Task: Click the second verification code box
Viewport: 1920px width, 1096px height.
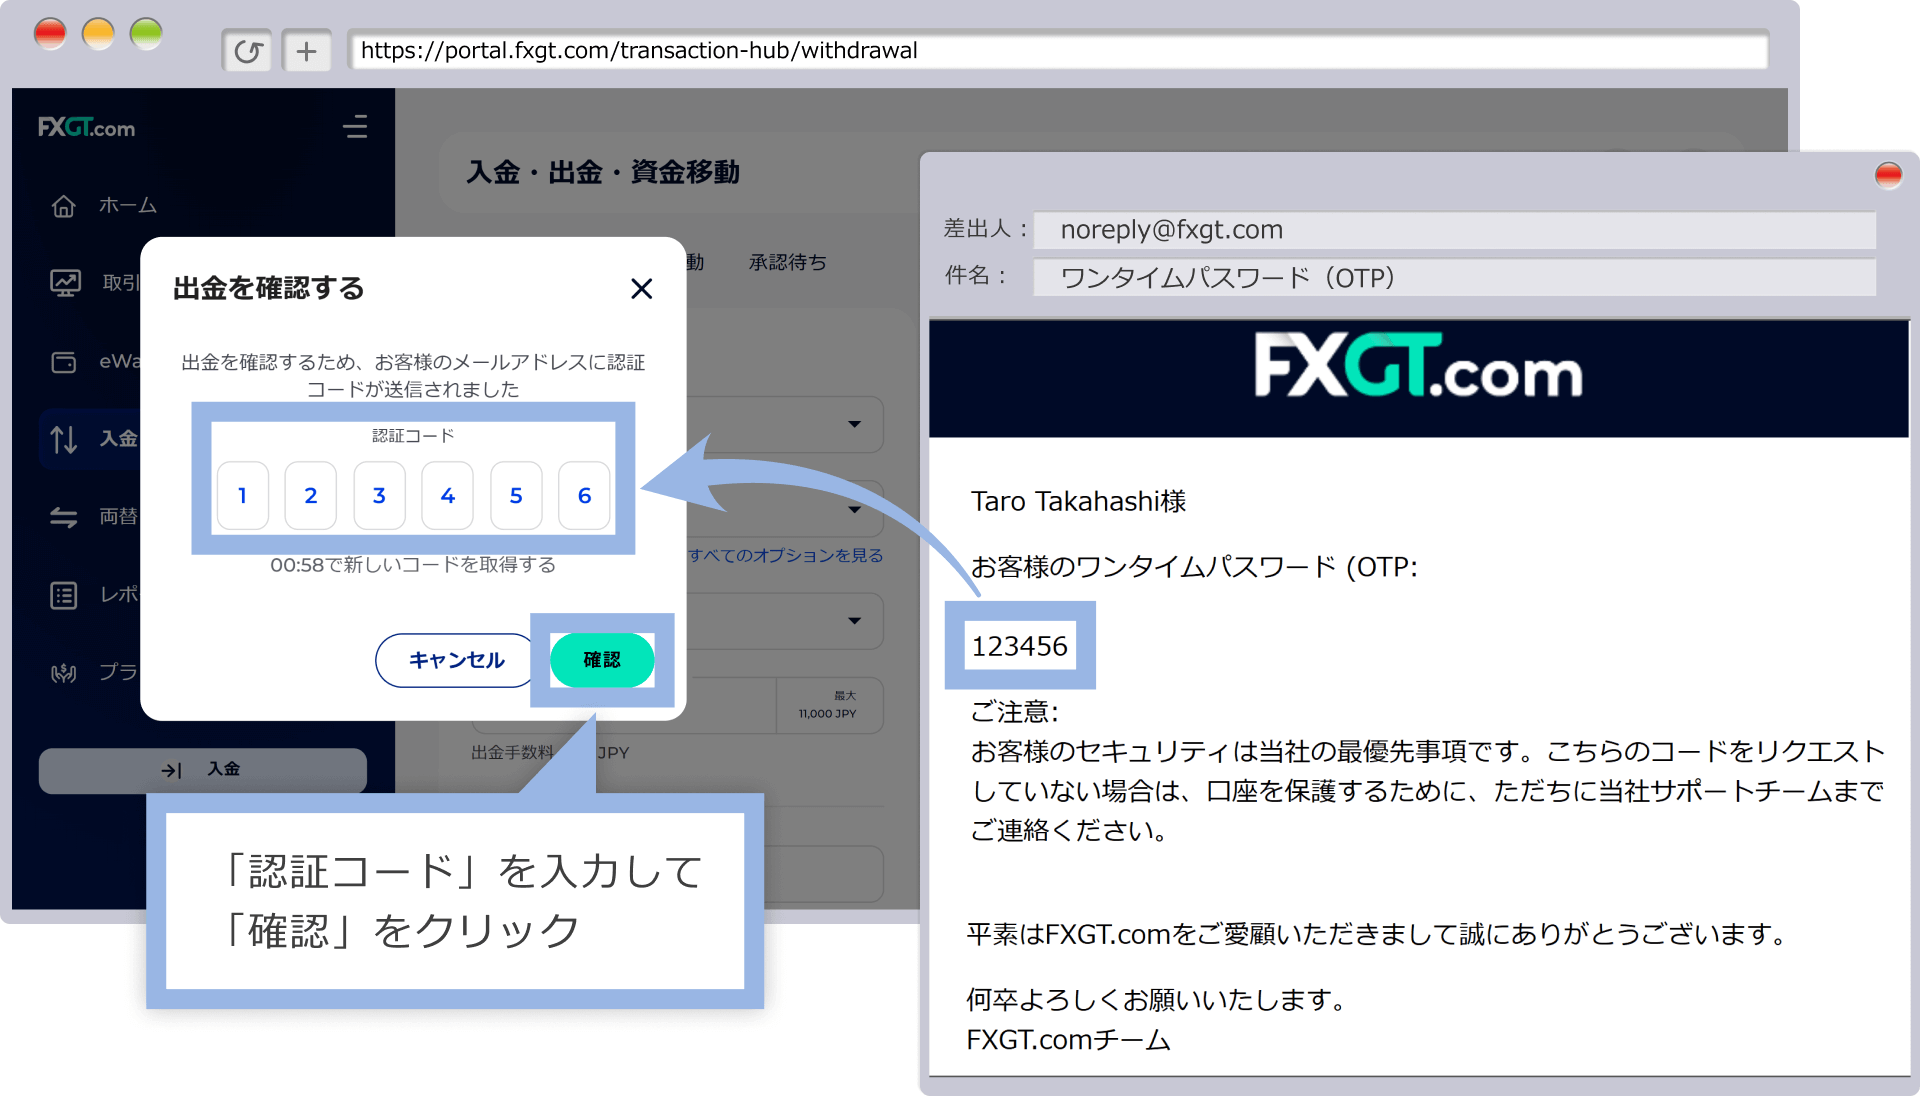Action: [x=310, y=495]
